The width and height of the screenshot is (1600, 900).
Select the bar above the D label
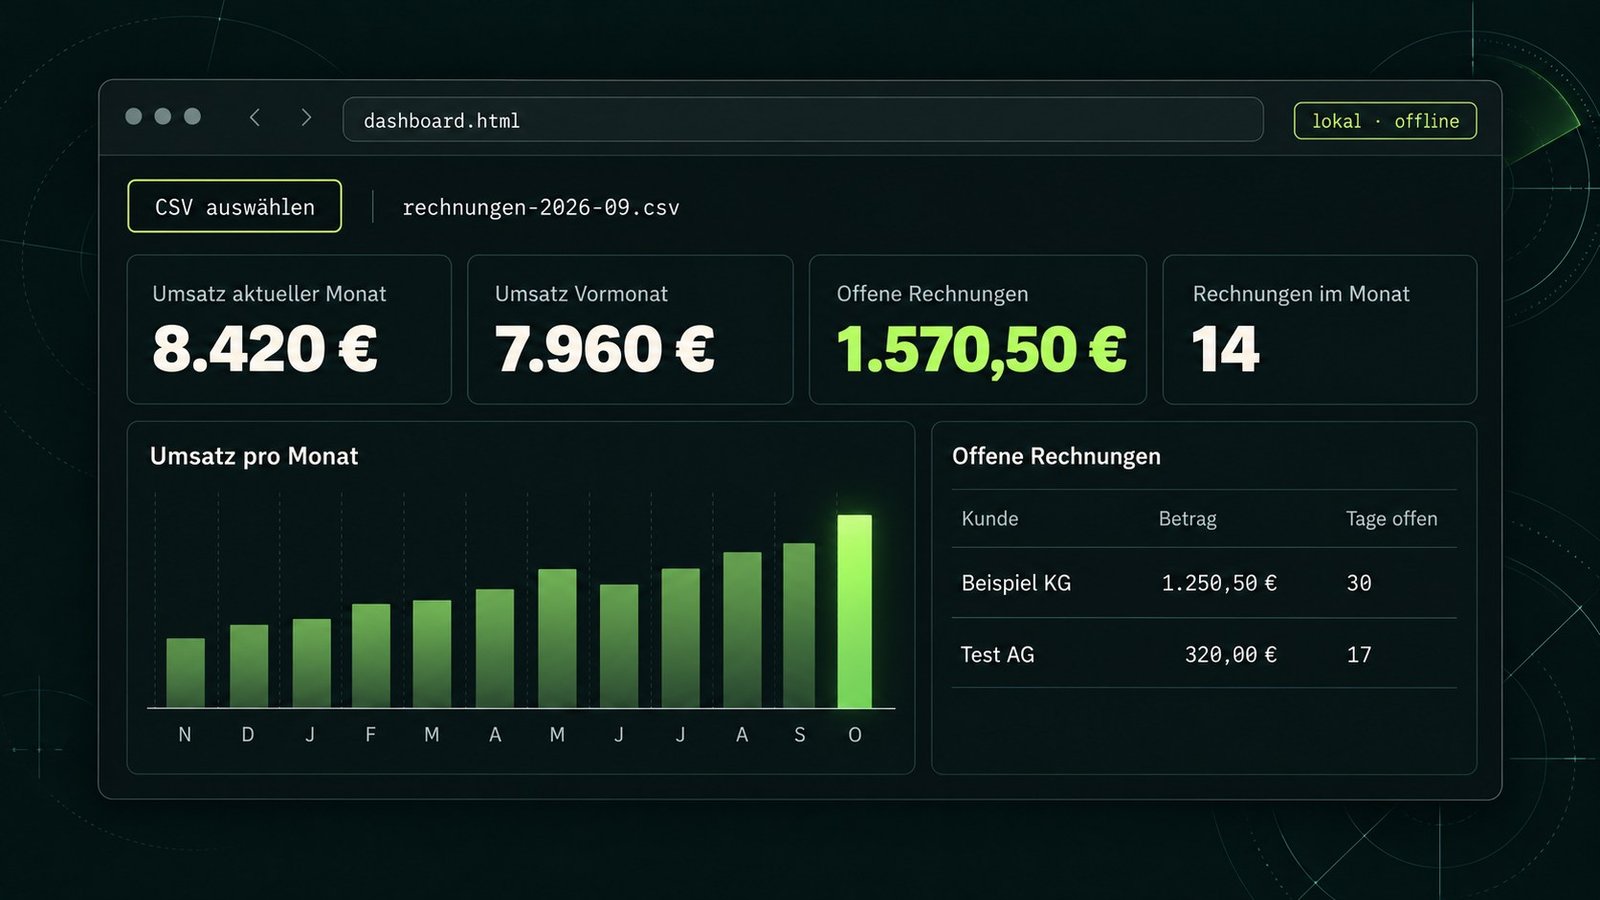tap(249, 667)
